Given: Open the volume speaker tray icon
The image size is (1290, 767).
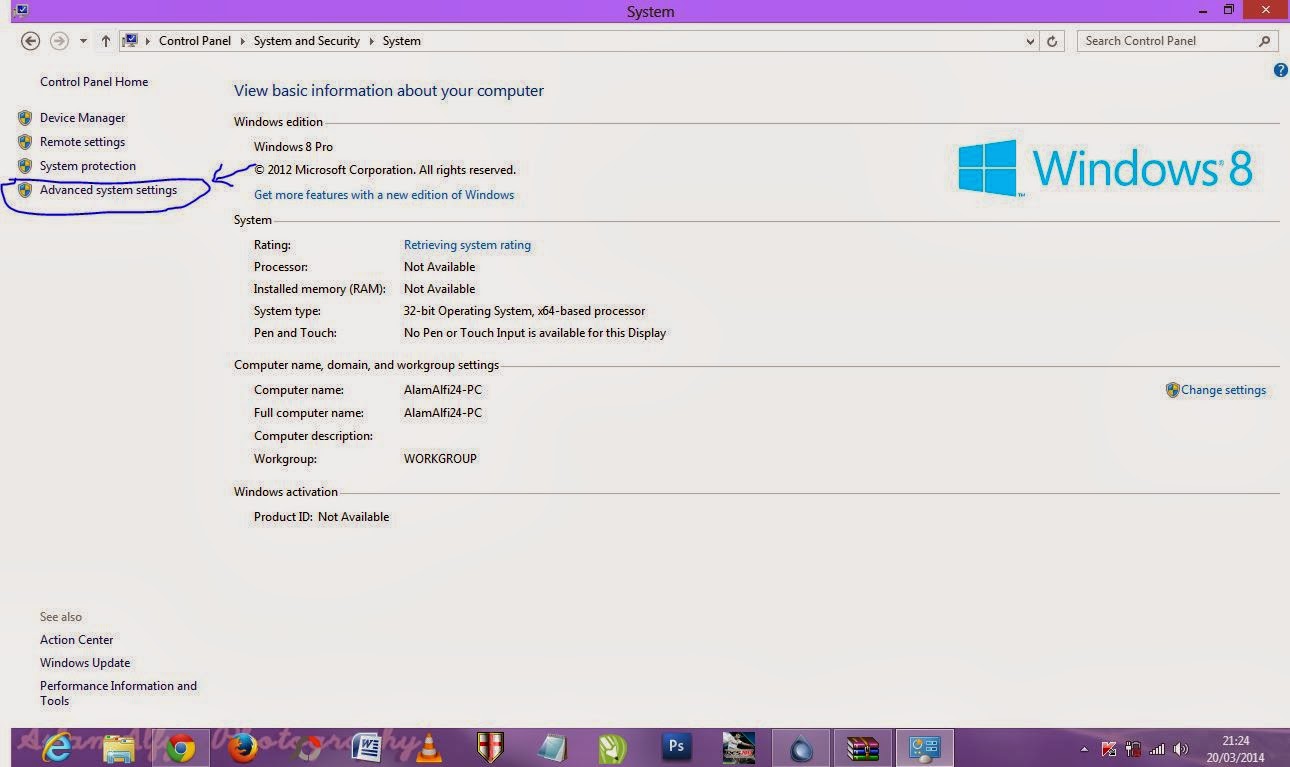Looking at the screenshot, I should pyautogui.click(x=1181, y=748).
